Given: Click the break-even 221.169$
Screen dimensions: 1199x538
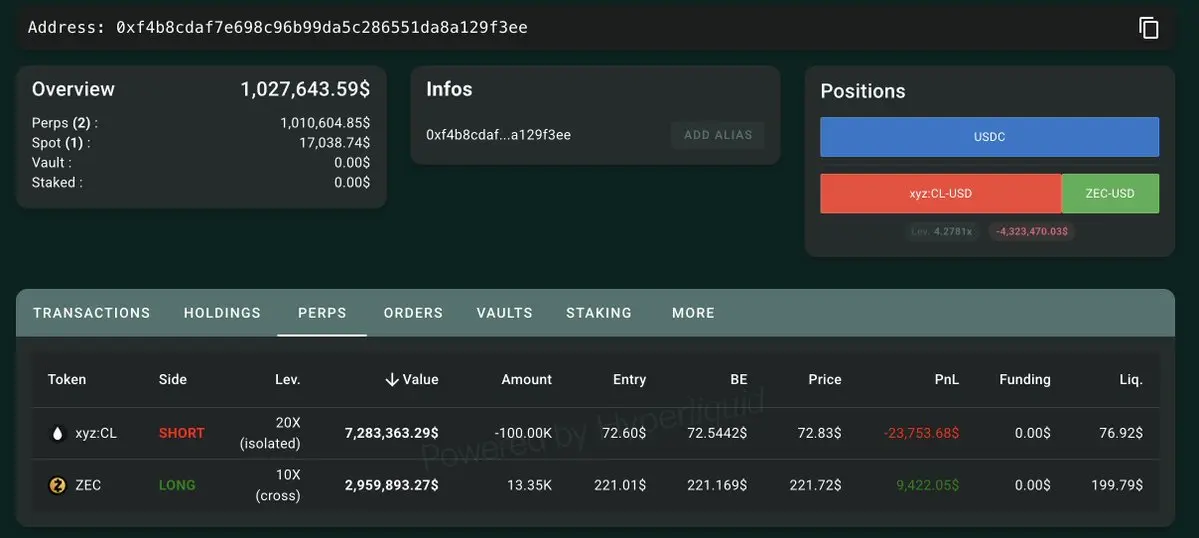Looking at the screenshot, I should tap(717, 485).
